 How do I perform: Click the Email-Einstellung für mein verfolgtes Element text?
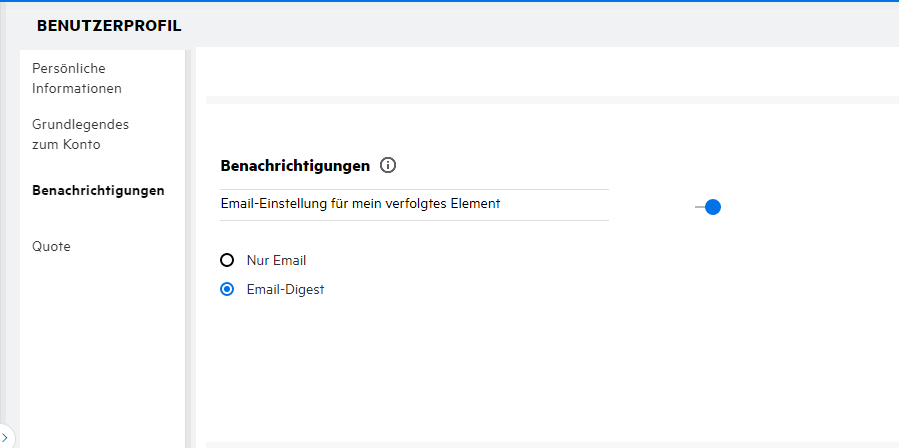[x=360, y=203]
